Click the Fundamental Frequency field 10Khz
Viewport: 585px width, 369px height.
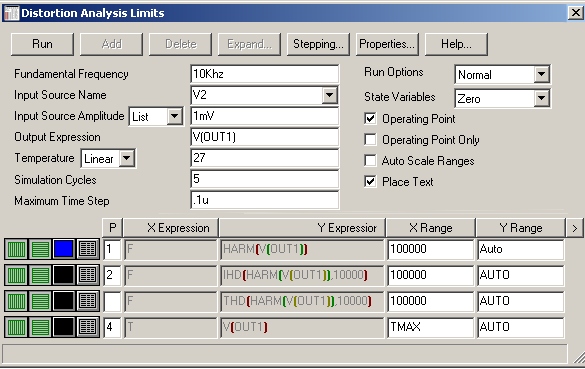click(x=265, y=74)
